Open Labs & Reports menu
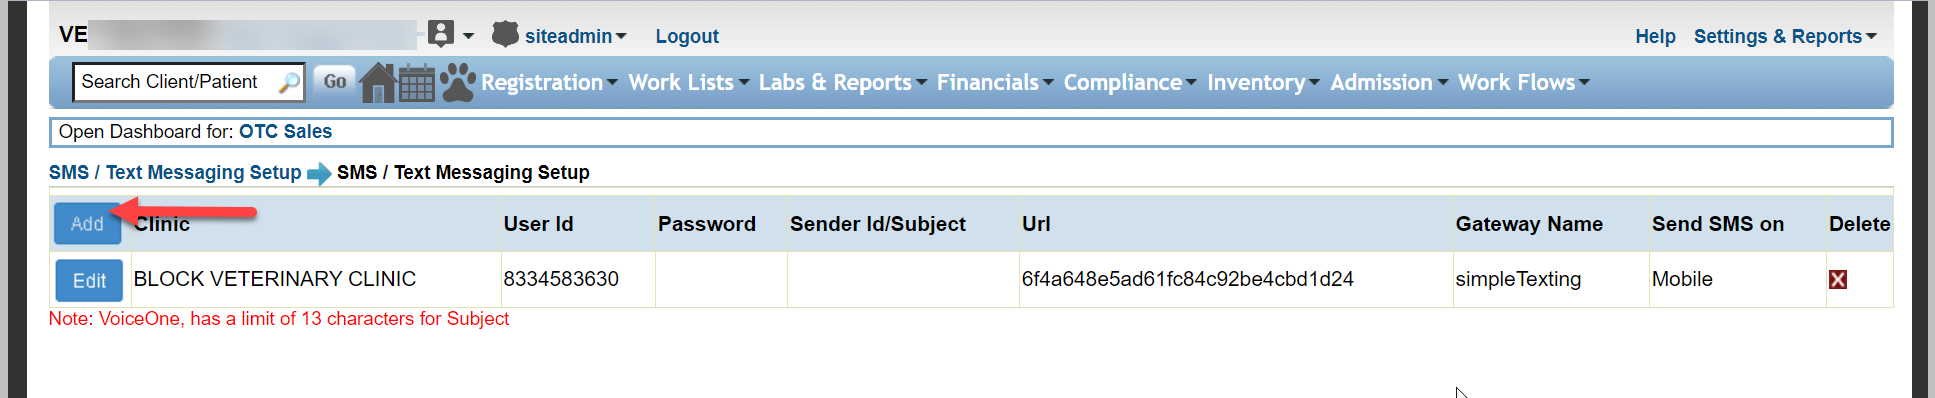Viewport: 1935px width, 398px height. tap(842, 83)
